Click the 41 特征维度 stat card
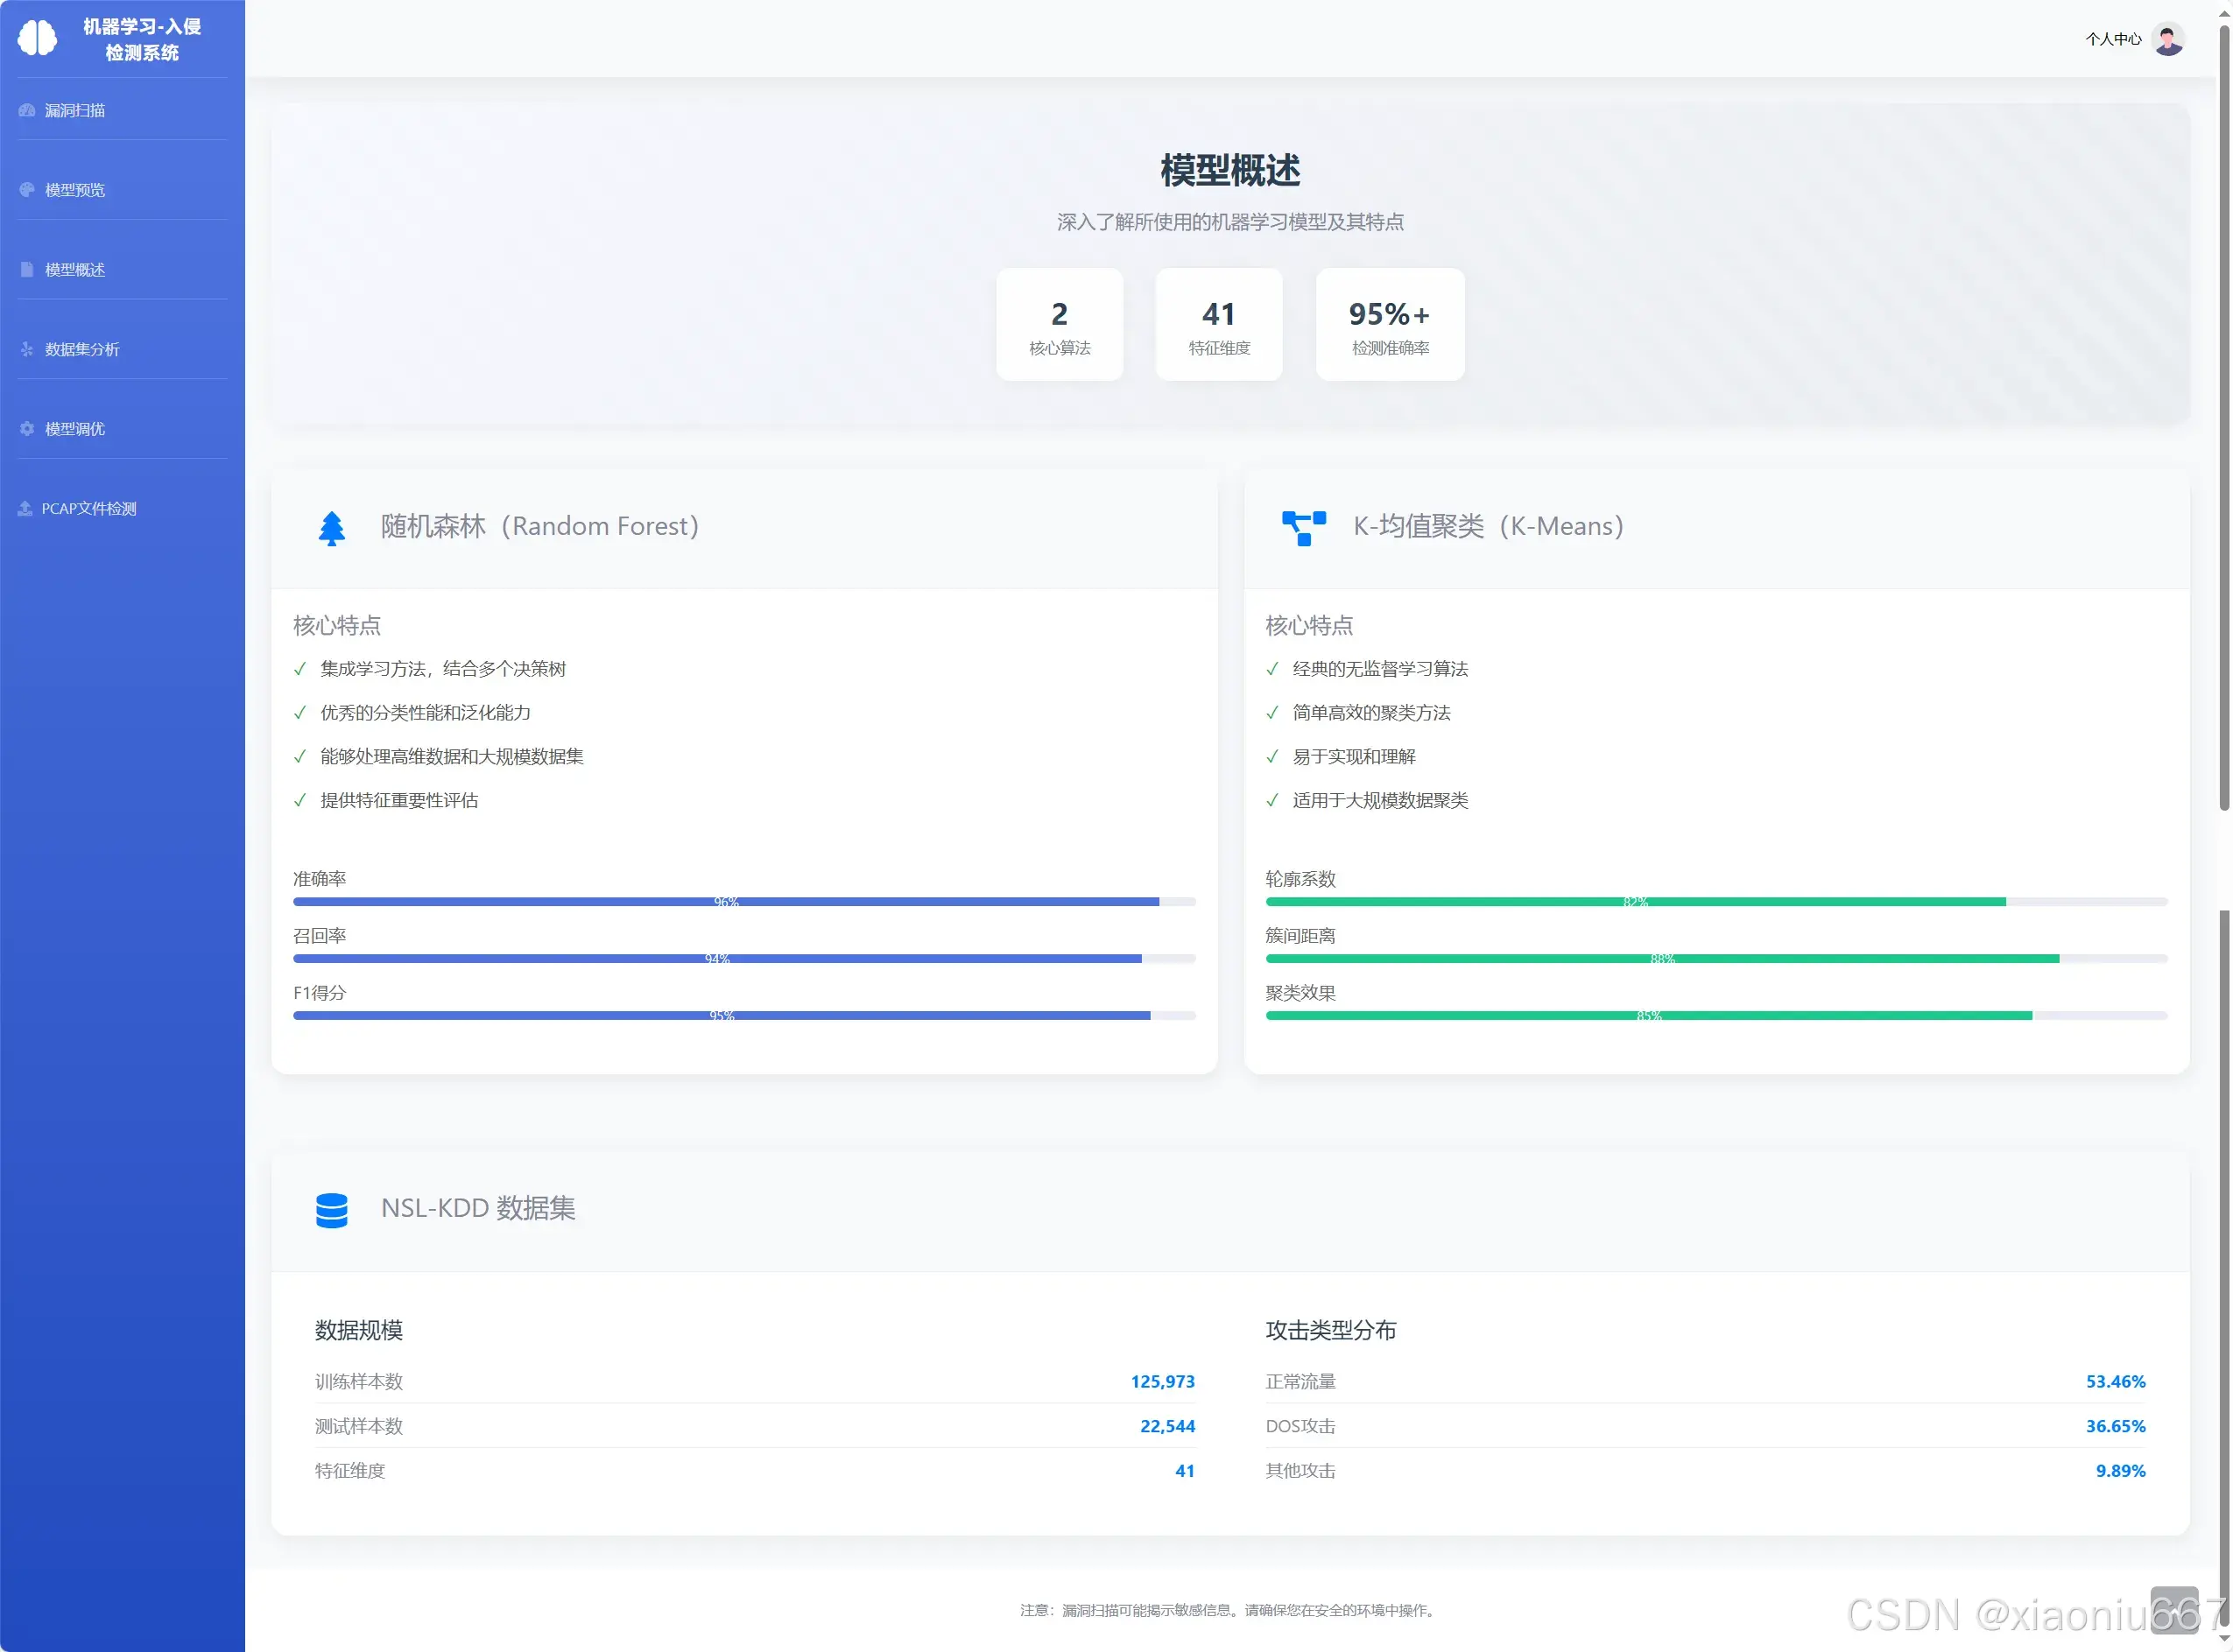The height and width of the screenshot is (1652, 2233). (1218, 324)
